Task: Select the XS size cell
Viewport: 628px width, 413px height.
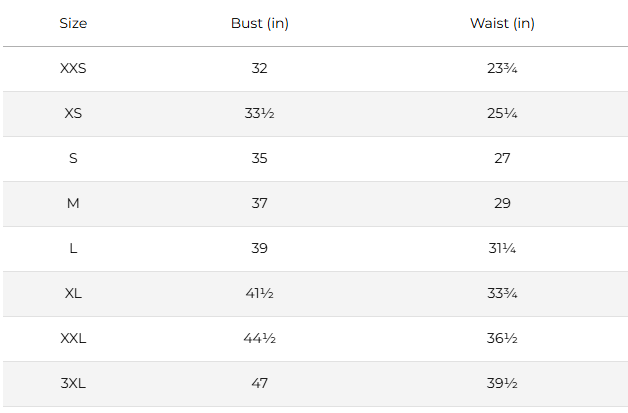Action: point(73,113)
